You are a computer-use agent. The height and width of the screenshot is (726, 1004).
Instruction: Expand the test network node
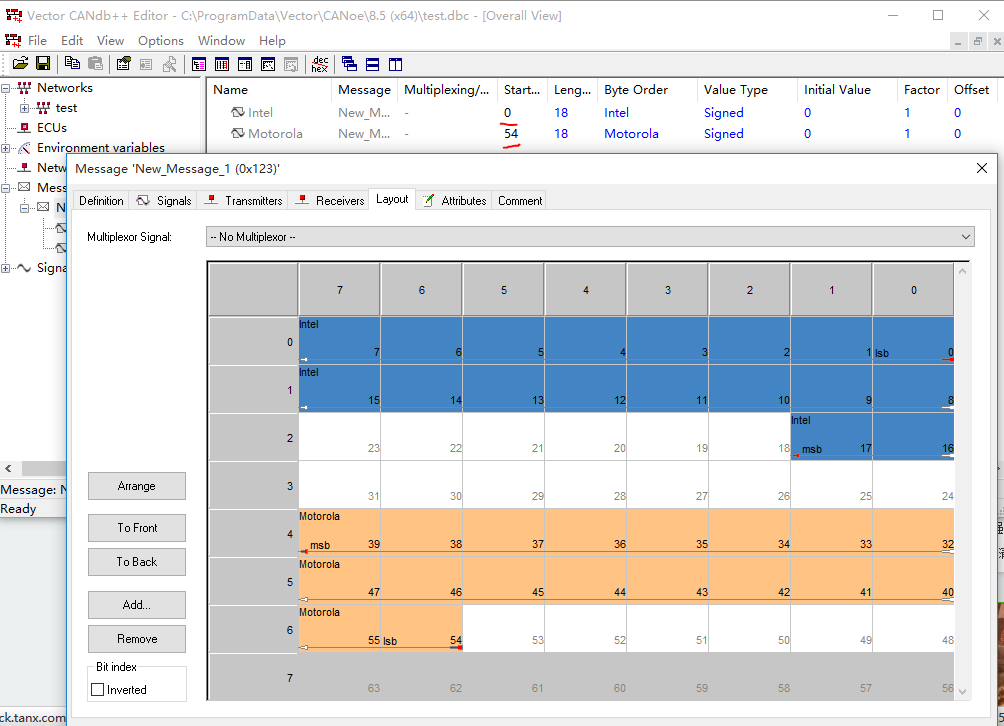[x=25, y=108]
